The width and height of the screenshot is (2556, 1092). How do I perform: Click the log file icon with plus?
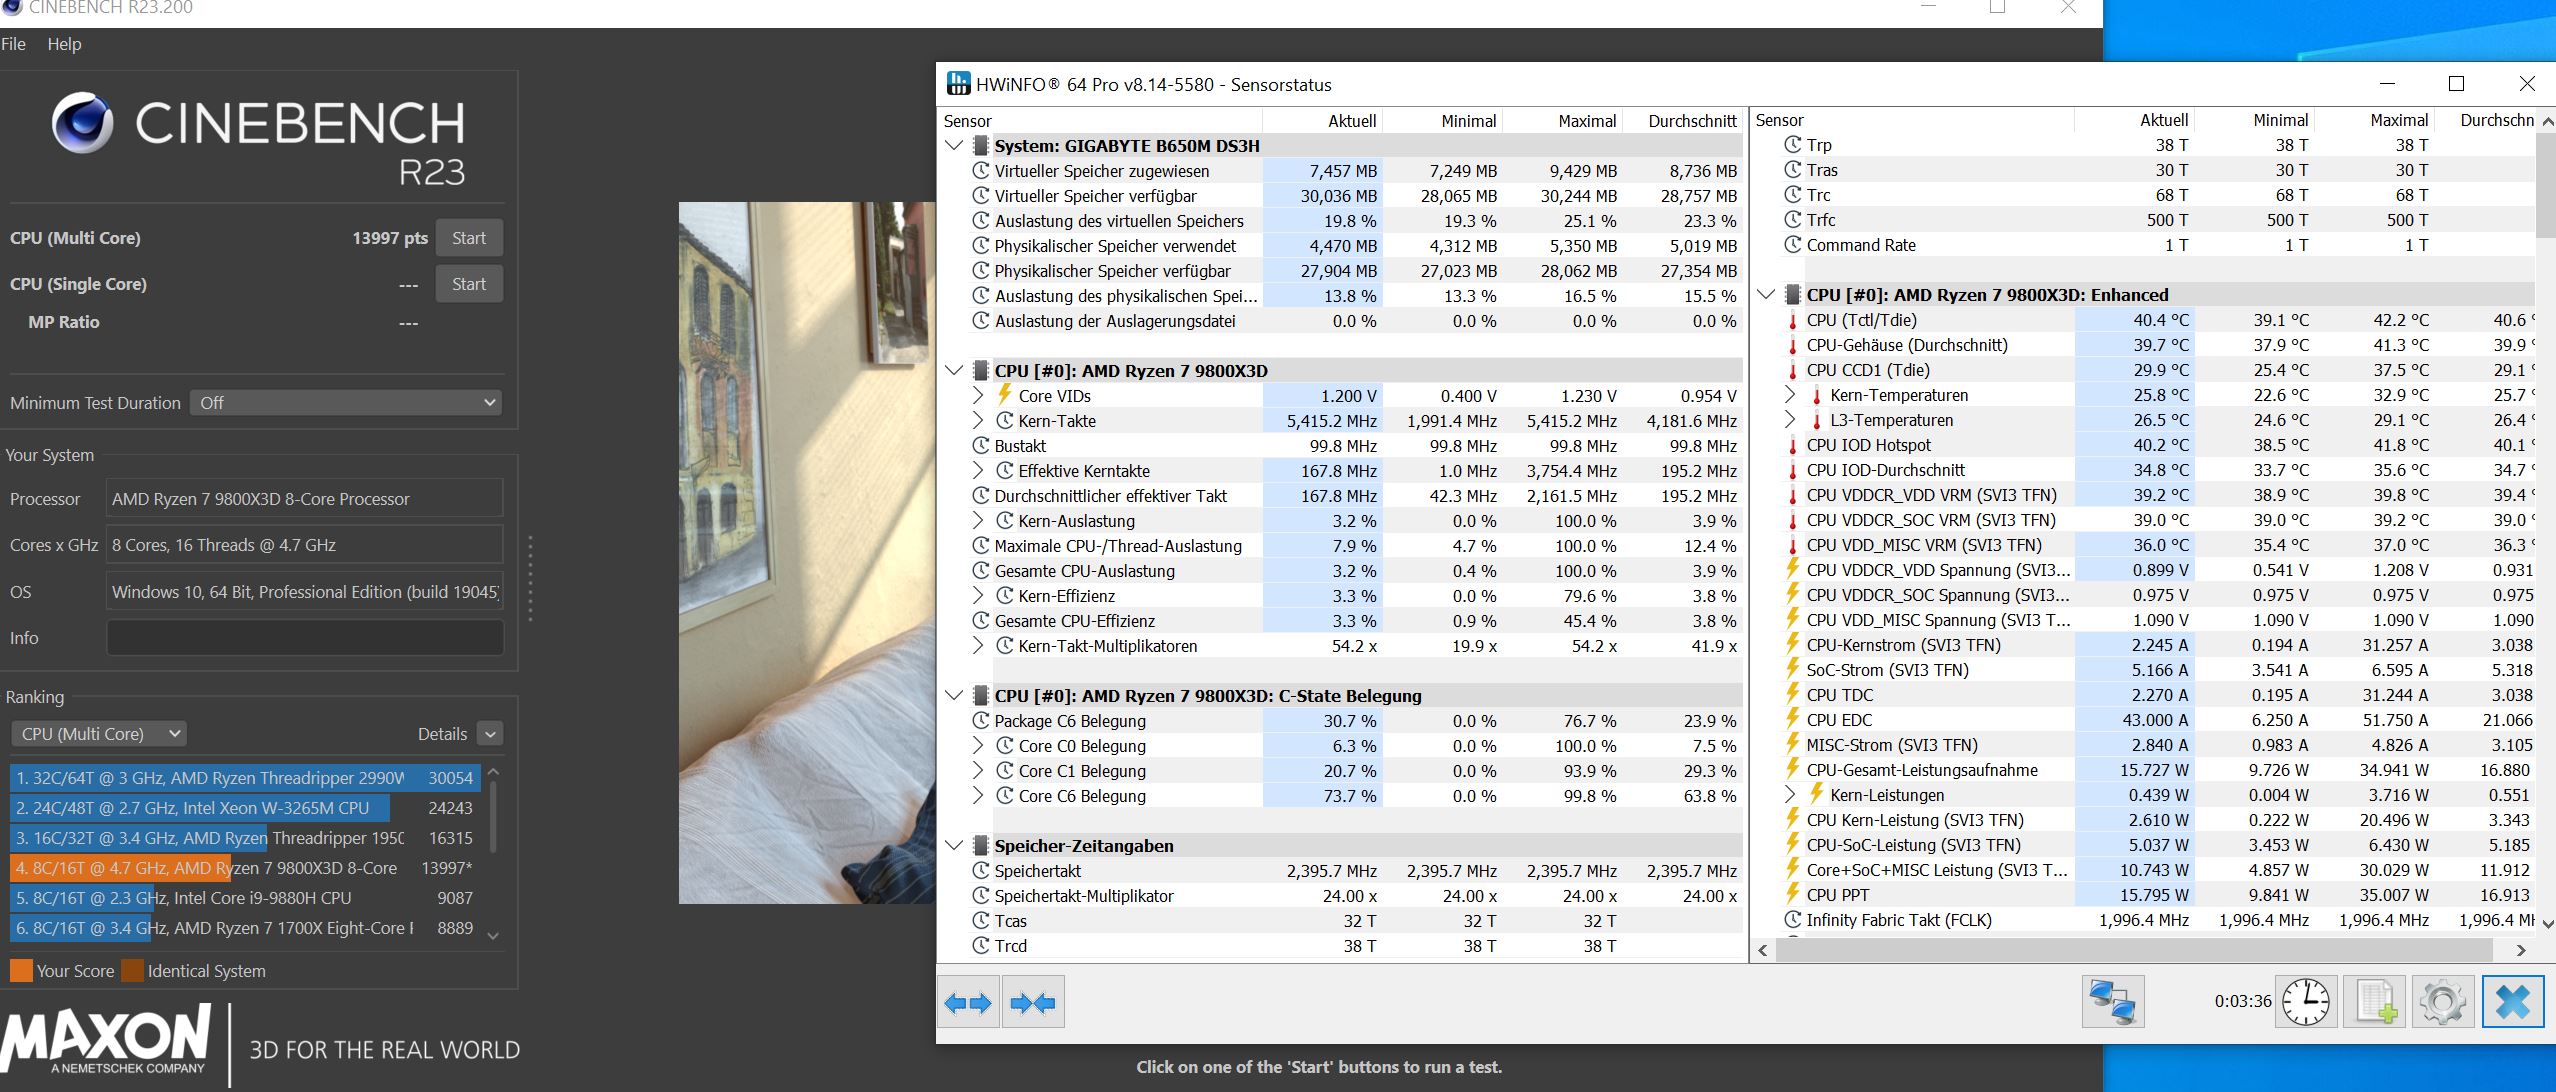[2375, 1001]
